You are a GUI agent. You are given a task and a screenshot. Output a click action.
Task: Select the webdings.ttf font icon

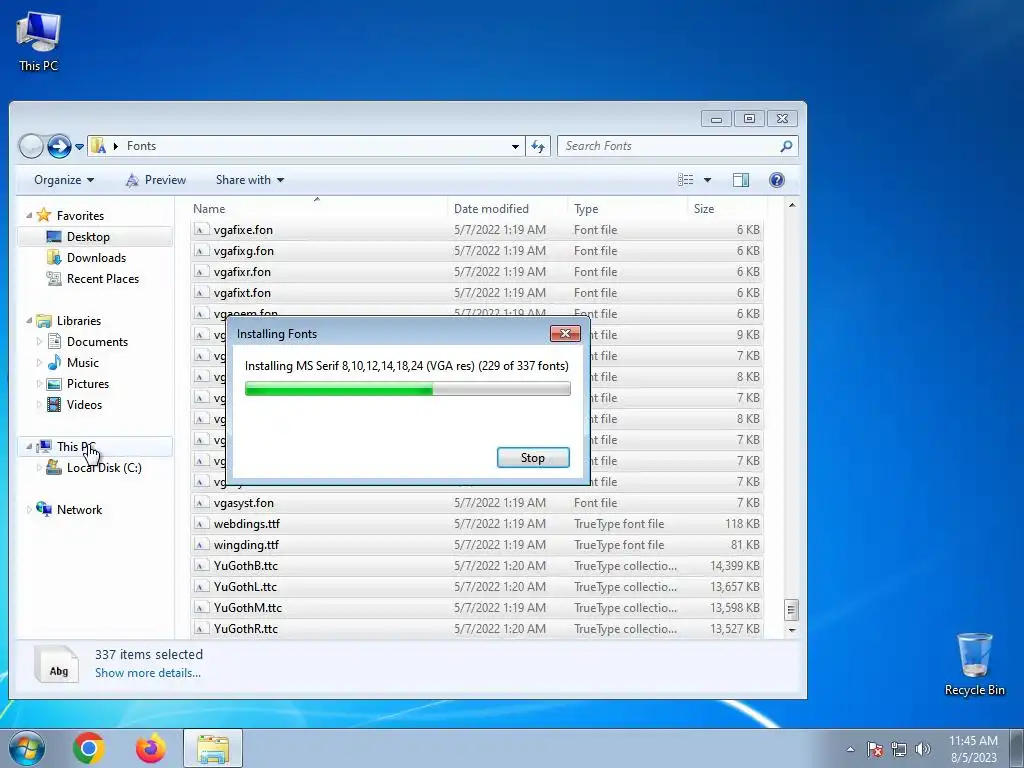tap(202, 524)
